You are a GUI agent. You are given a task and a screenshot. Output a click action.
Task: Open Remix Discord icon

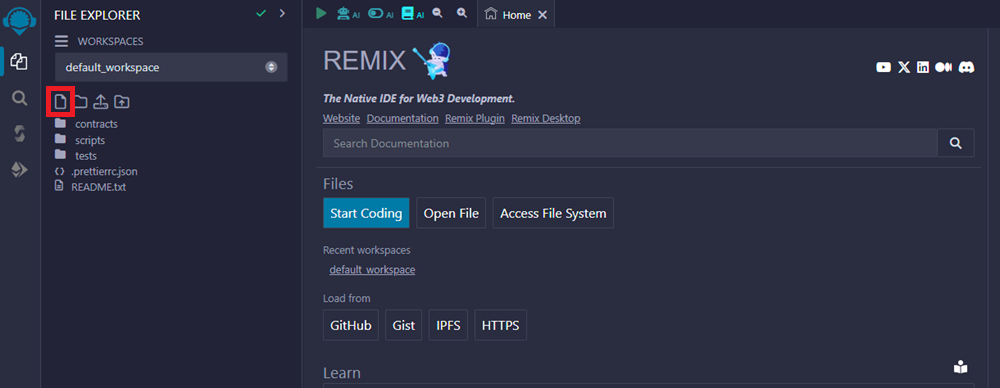click(x=966, y=67)
